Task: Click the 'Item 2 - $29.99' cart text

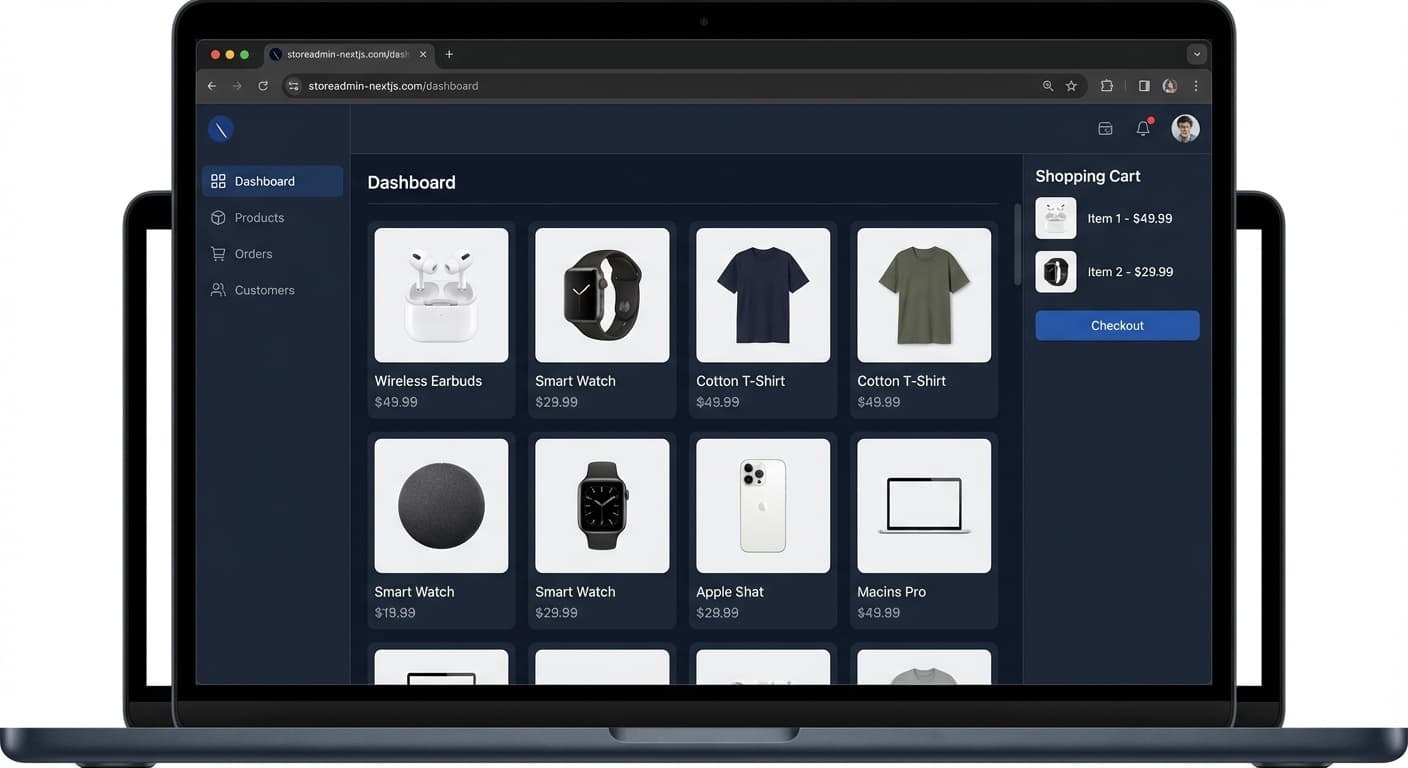Action: tap(1130, 272)
